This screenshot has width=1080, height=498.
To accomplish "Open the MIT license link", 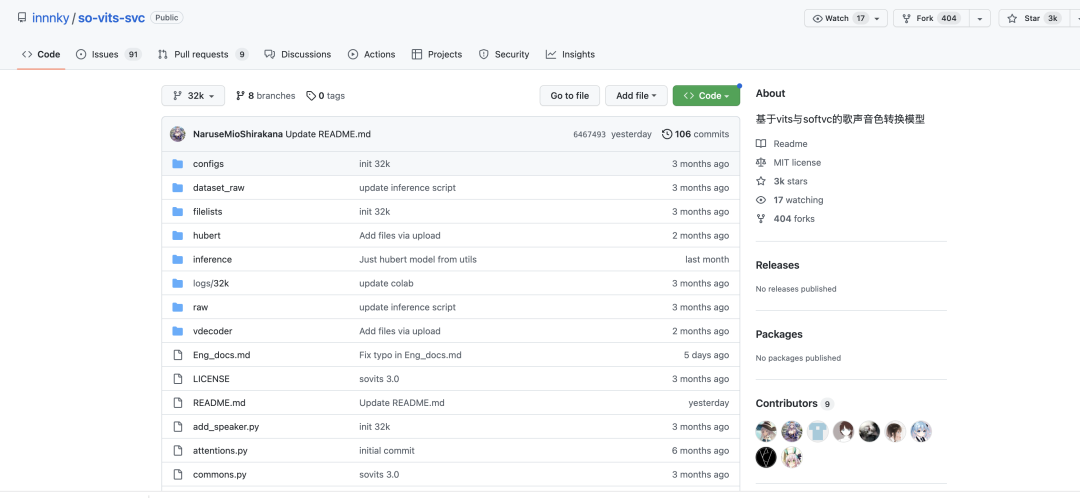I will pos(797,163).
